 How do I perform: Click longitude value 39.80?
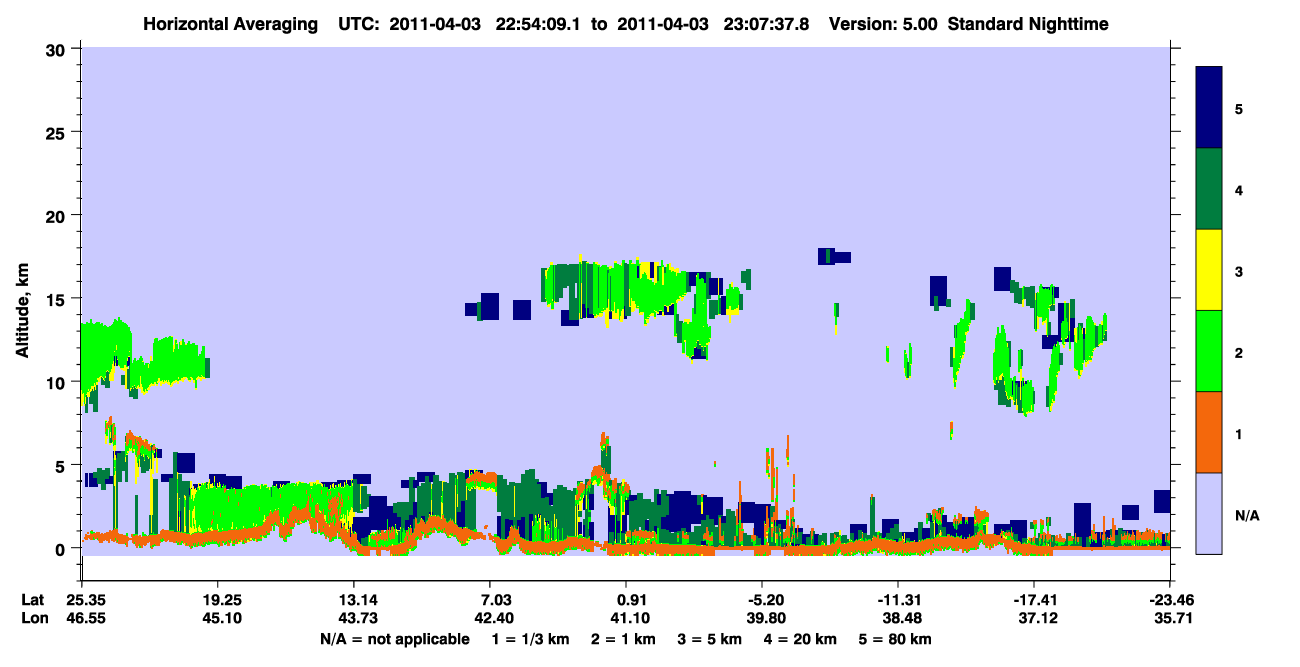point(766,619)
